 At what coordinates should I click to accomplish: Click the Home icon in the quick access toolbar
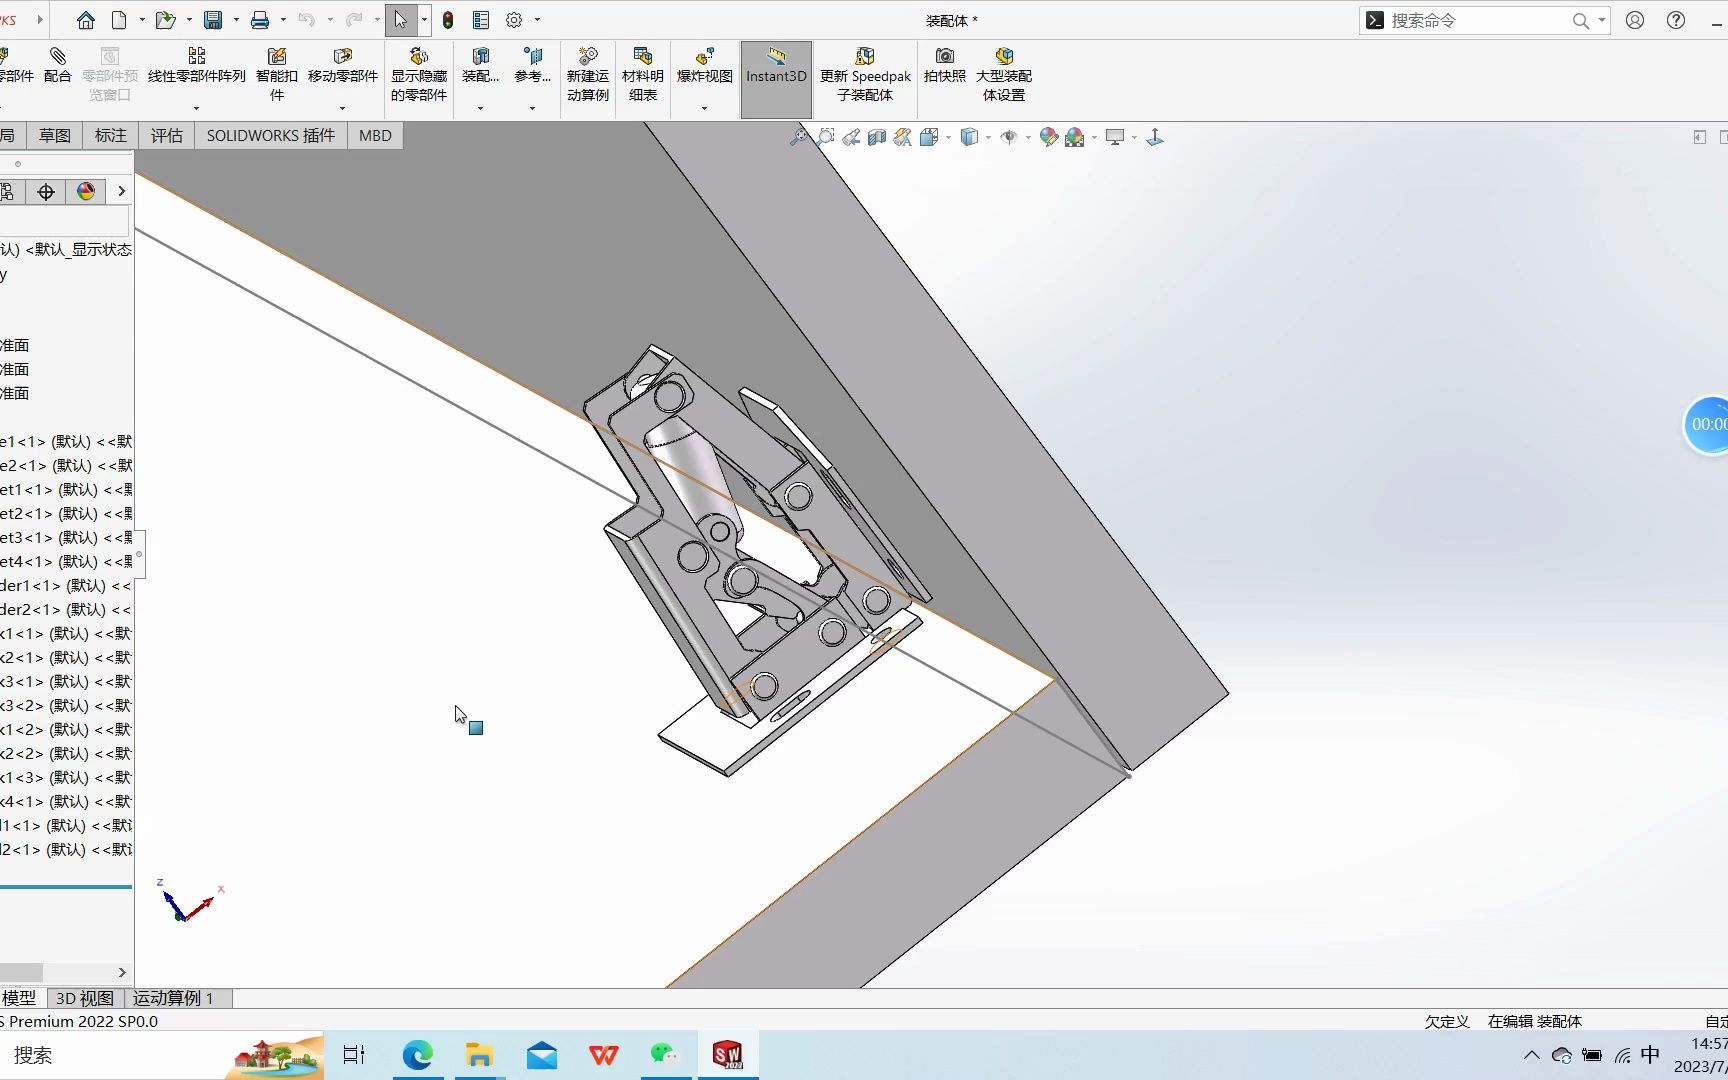pos(86,20)
